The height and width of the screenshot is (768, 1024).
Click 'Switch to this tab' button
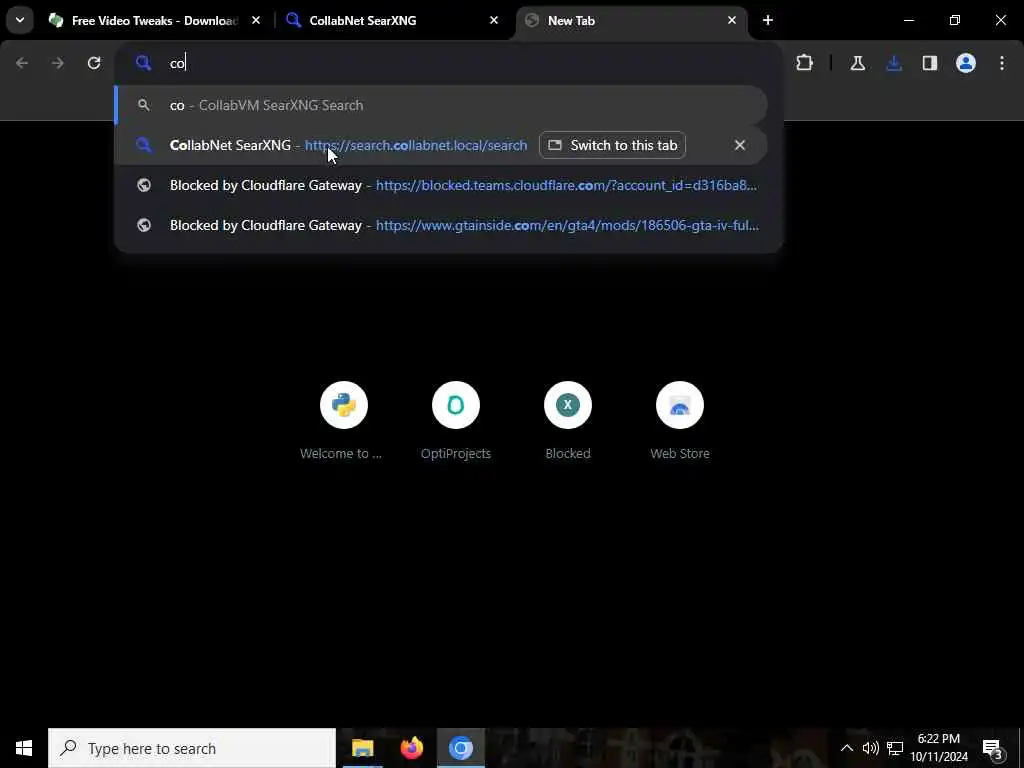(x=613, y=145)
